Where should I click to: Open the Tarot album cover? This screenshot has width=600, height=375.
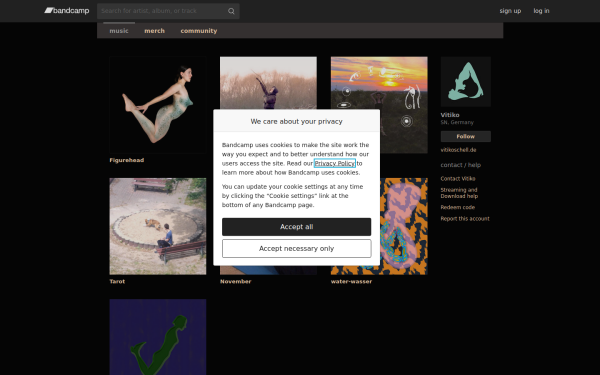click(x=158, y=226)
